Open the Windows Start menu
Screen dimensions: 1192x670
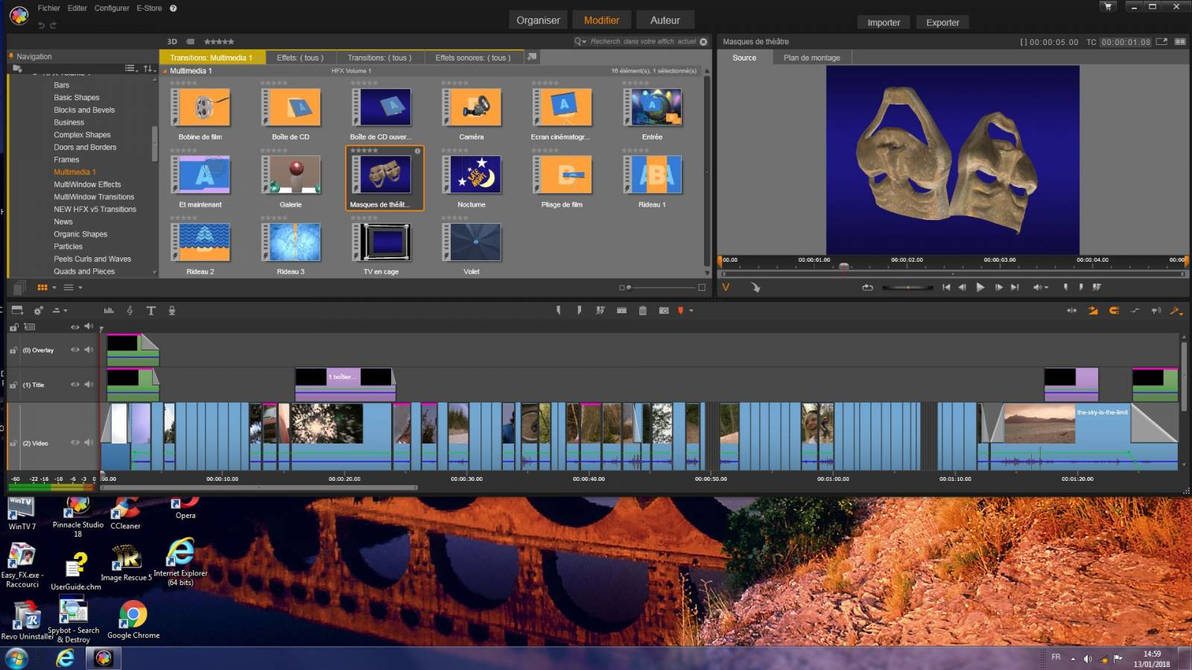17,658
